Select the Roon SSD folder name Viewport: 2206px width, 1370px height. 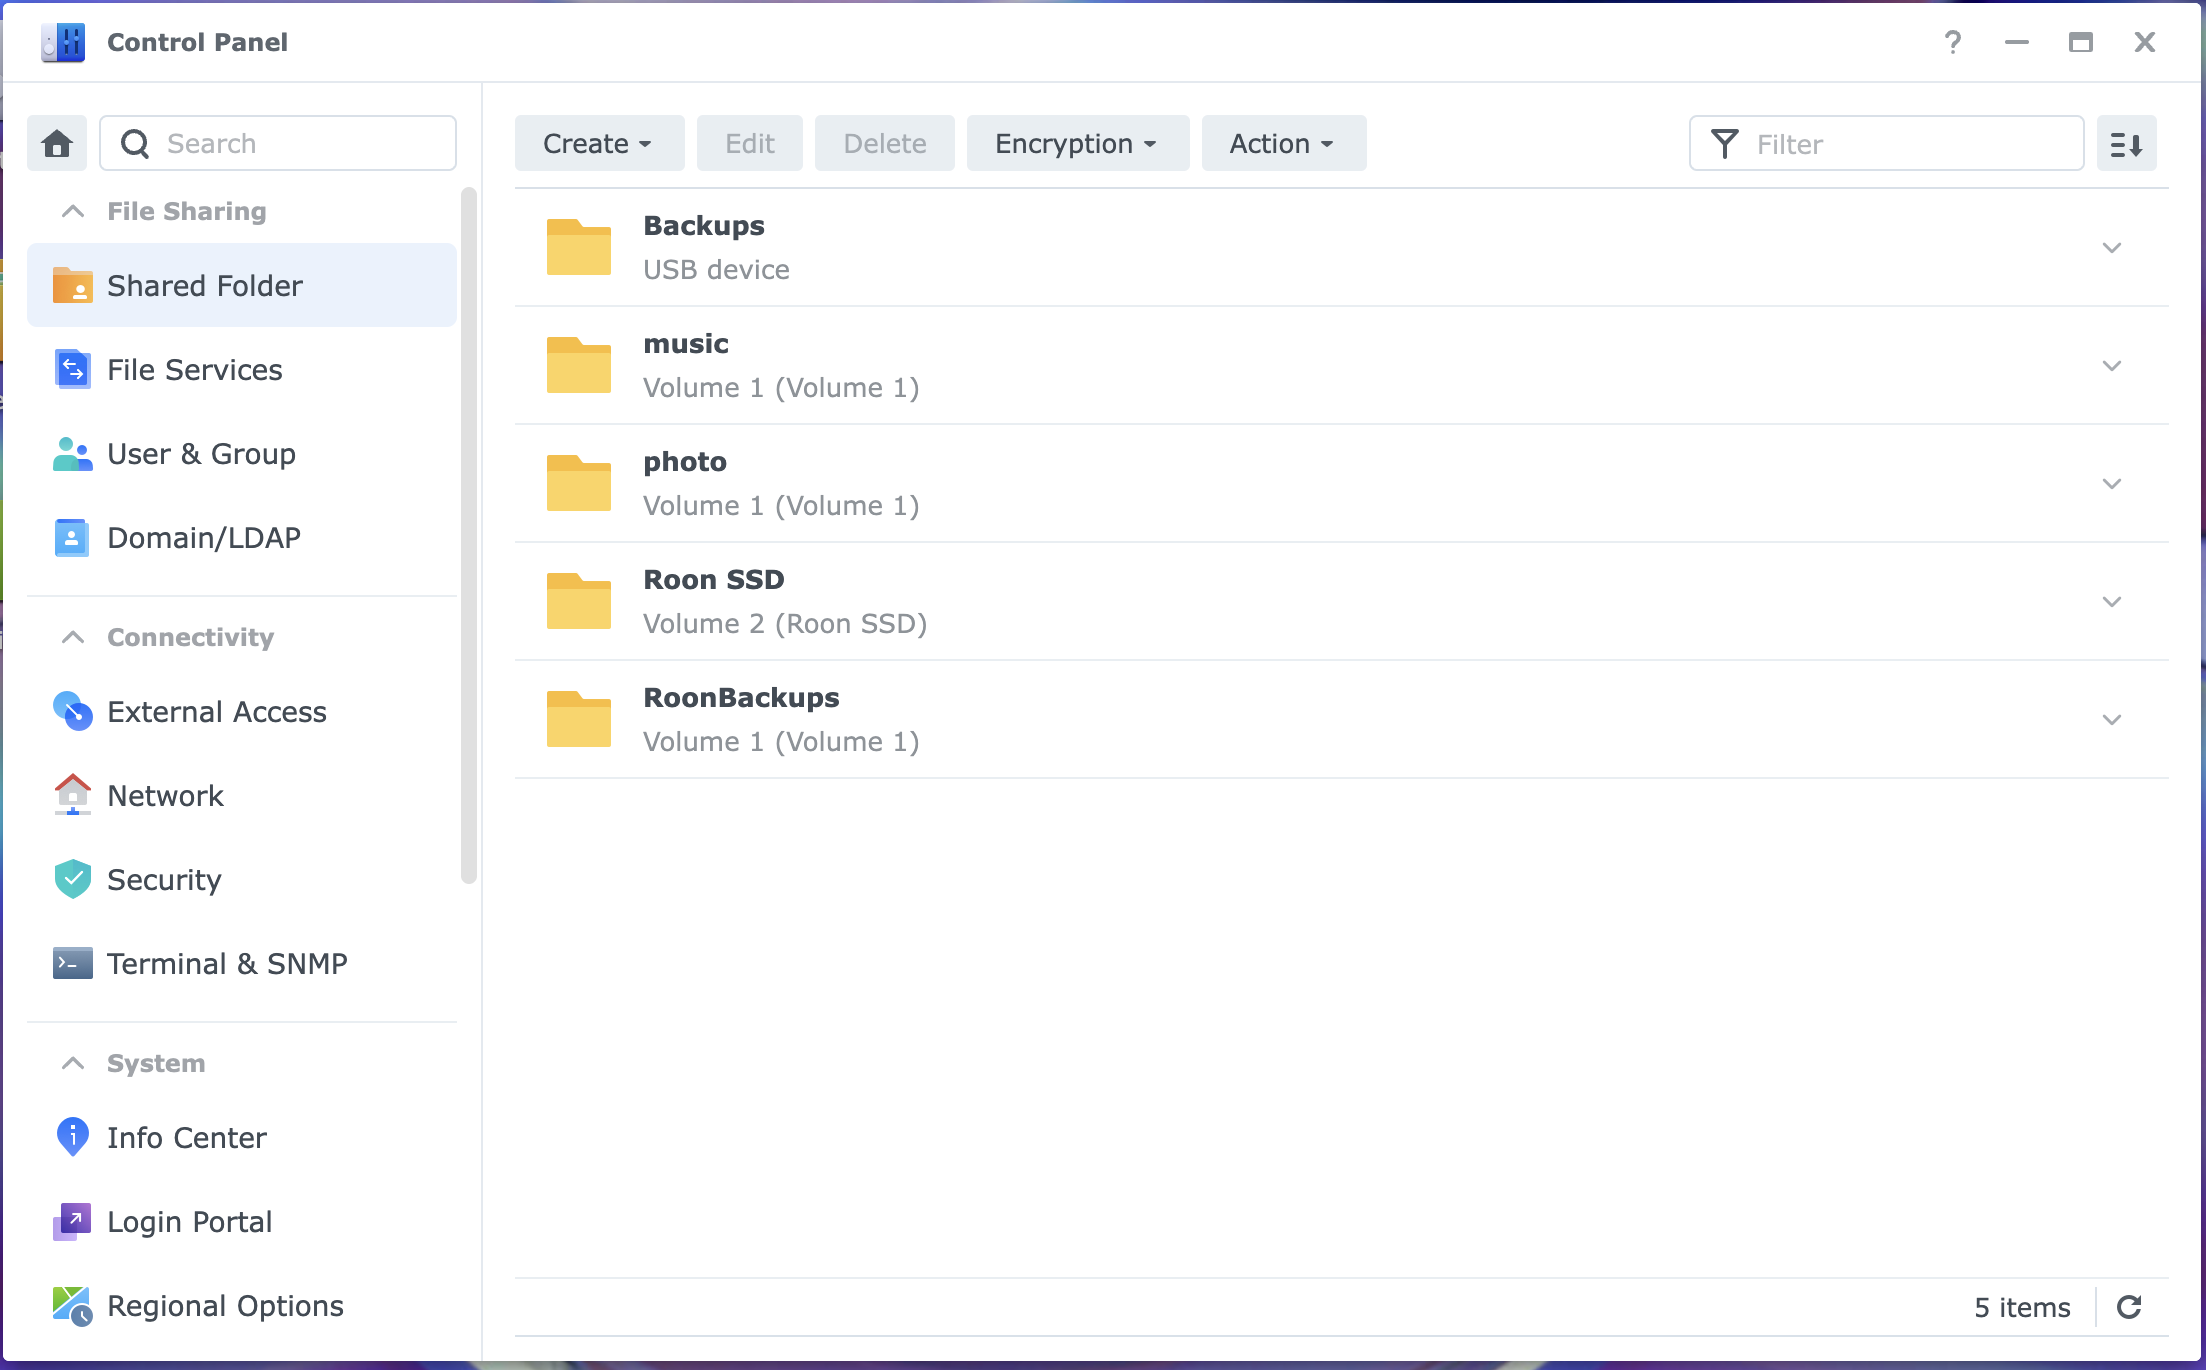click(713, 579)
